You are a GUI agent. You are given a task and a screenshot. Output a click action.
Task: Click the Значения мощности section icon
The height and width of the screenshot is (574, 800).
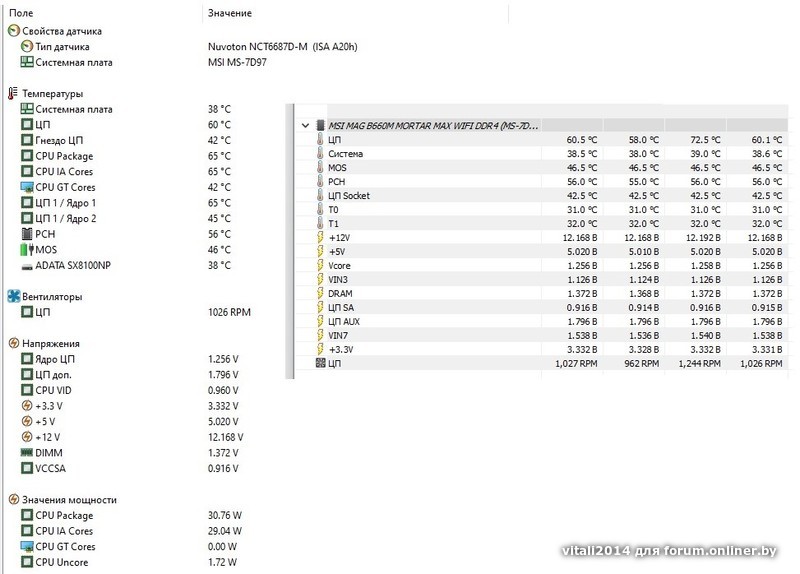(14, 500)
